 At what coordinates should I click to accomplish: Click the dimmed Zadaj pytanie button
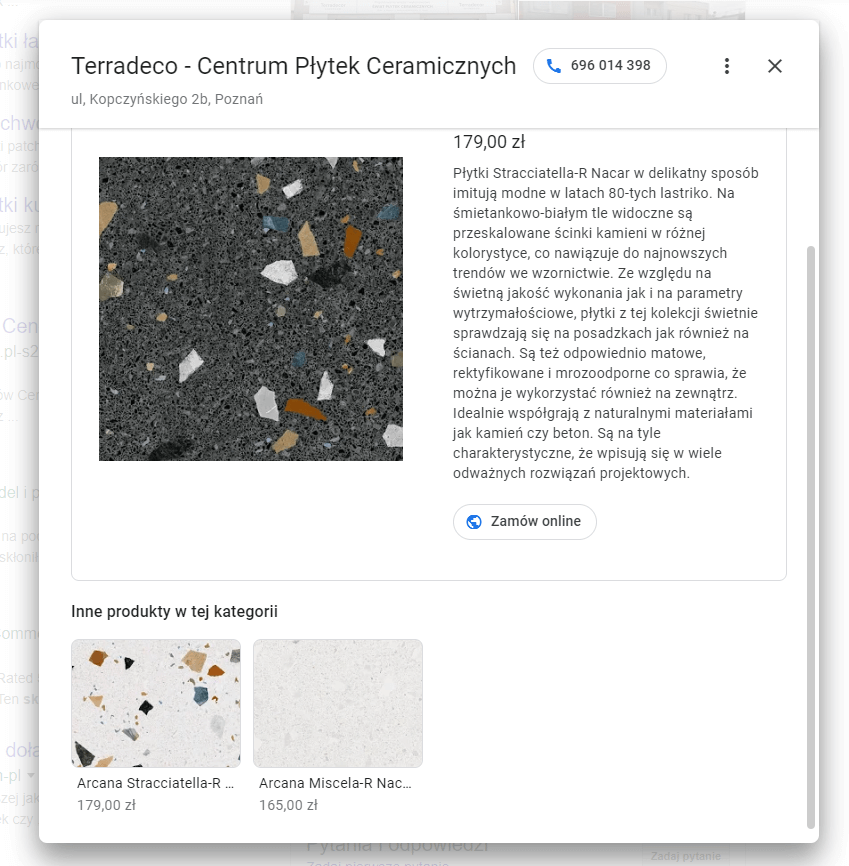coord(685,856)
